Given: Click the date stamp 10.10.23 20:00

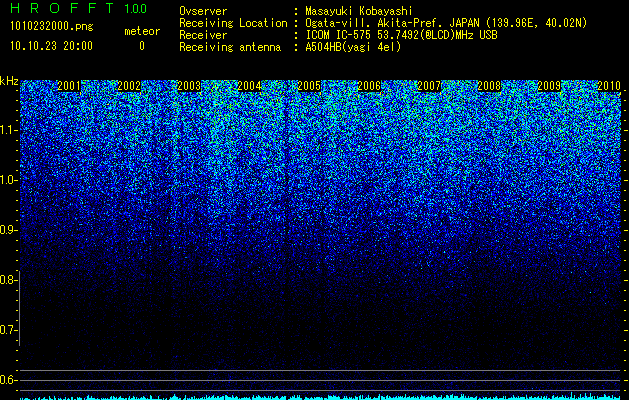Looking at the screenshot, I should (52, 46).
